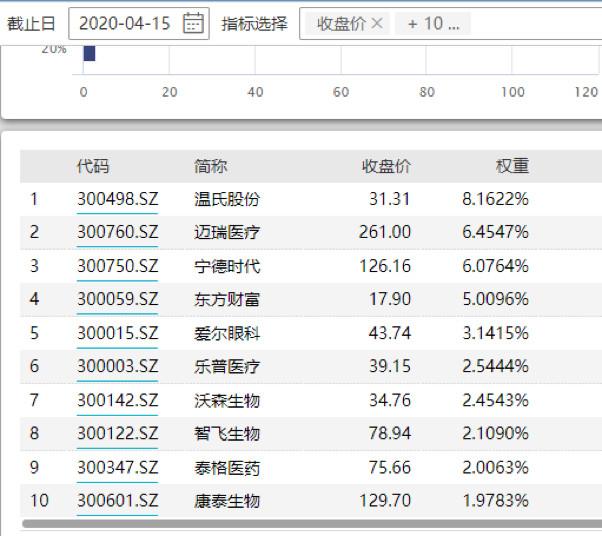Screen dimensions: 602x536
Task: Click the weight value 2.0063%
Action: tap(495, 468)
